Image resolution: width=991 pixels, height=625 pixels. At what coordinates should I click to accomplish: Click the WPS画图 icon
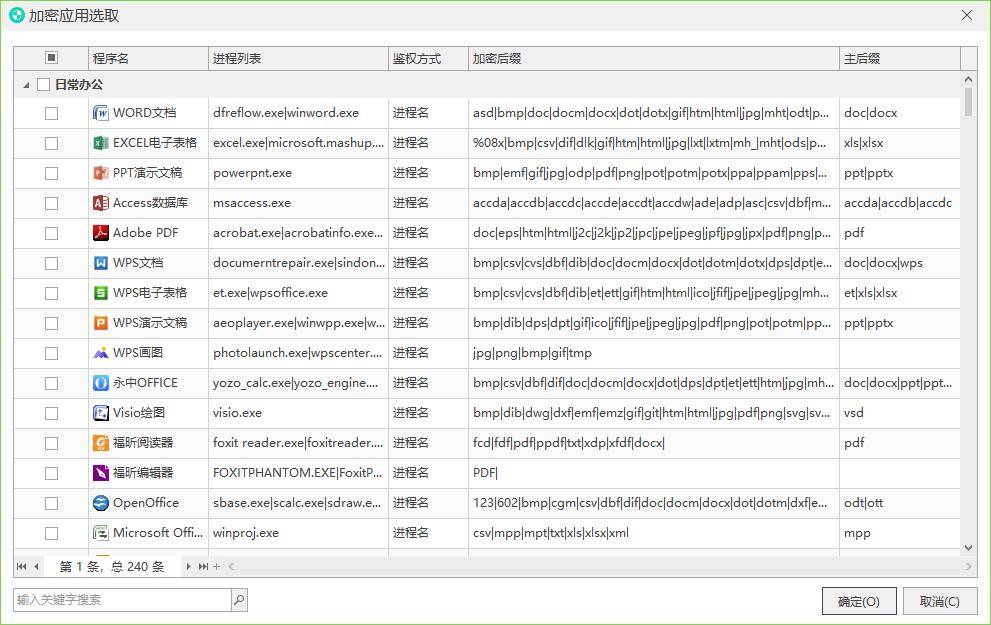[100, 353]
